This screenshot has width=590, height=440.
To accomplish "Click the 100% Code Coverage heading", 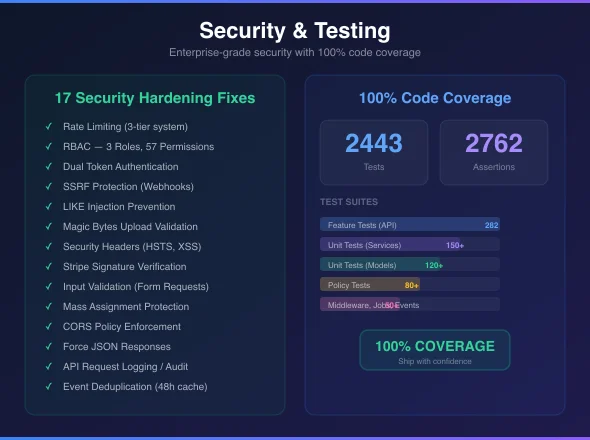I will (435, 98).
